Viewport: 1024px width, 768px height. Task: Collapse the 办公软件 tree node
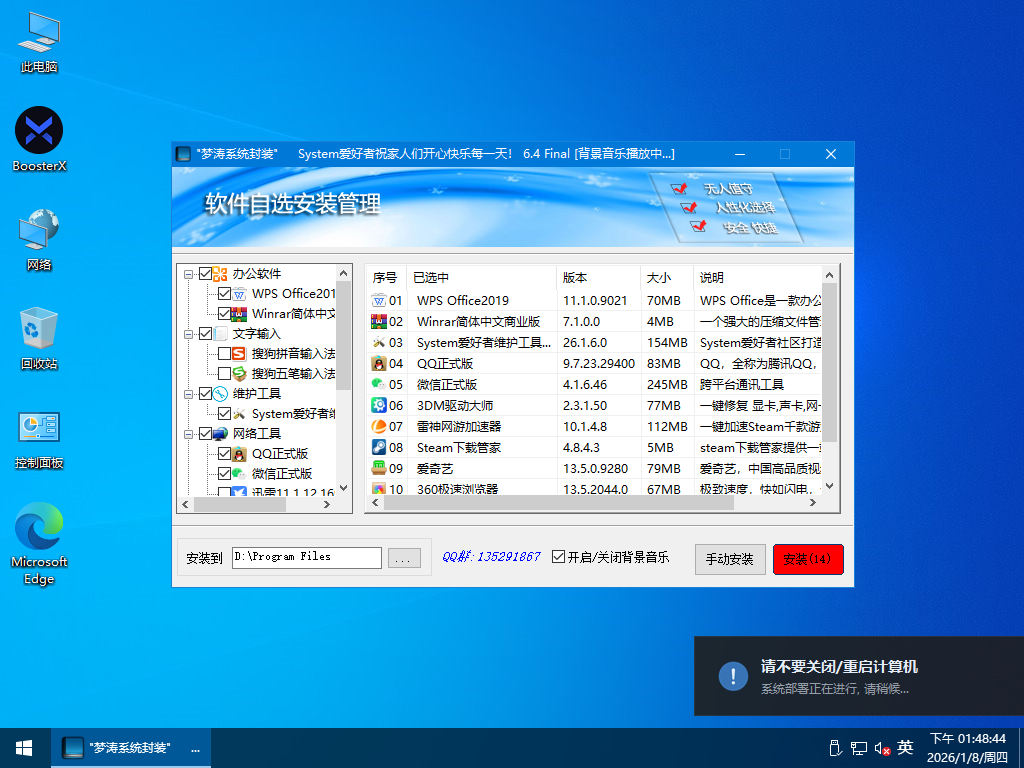[189, 274]
